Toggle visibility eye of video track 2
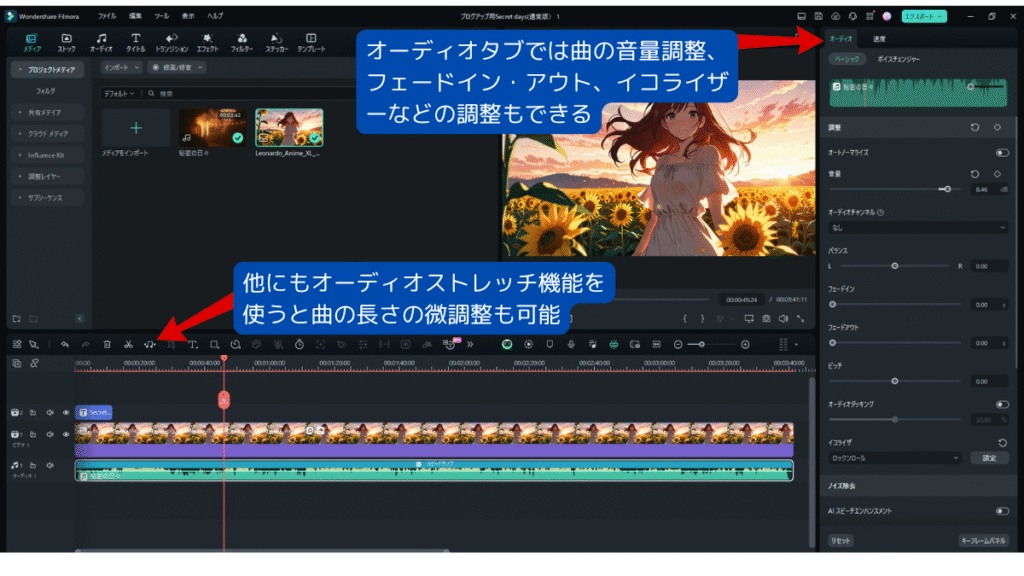Image resolution: width=1024 pixels, height=576 pixels. click(66, 413)
